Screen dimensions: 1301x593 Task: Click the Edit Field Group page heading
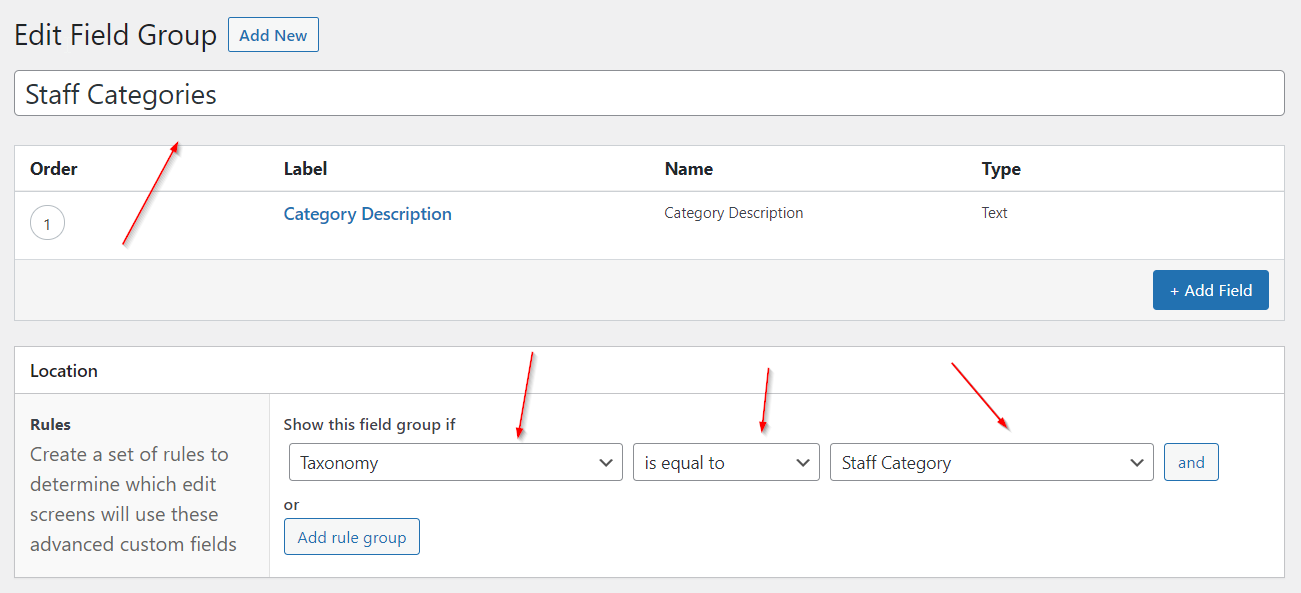tap(115, 36)
